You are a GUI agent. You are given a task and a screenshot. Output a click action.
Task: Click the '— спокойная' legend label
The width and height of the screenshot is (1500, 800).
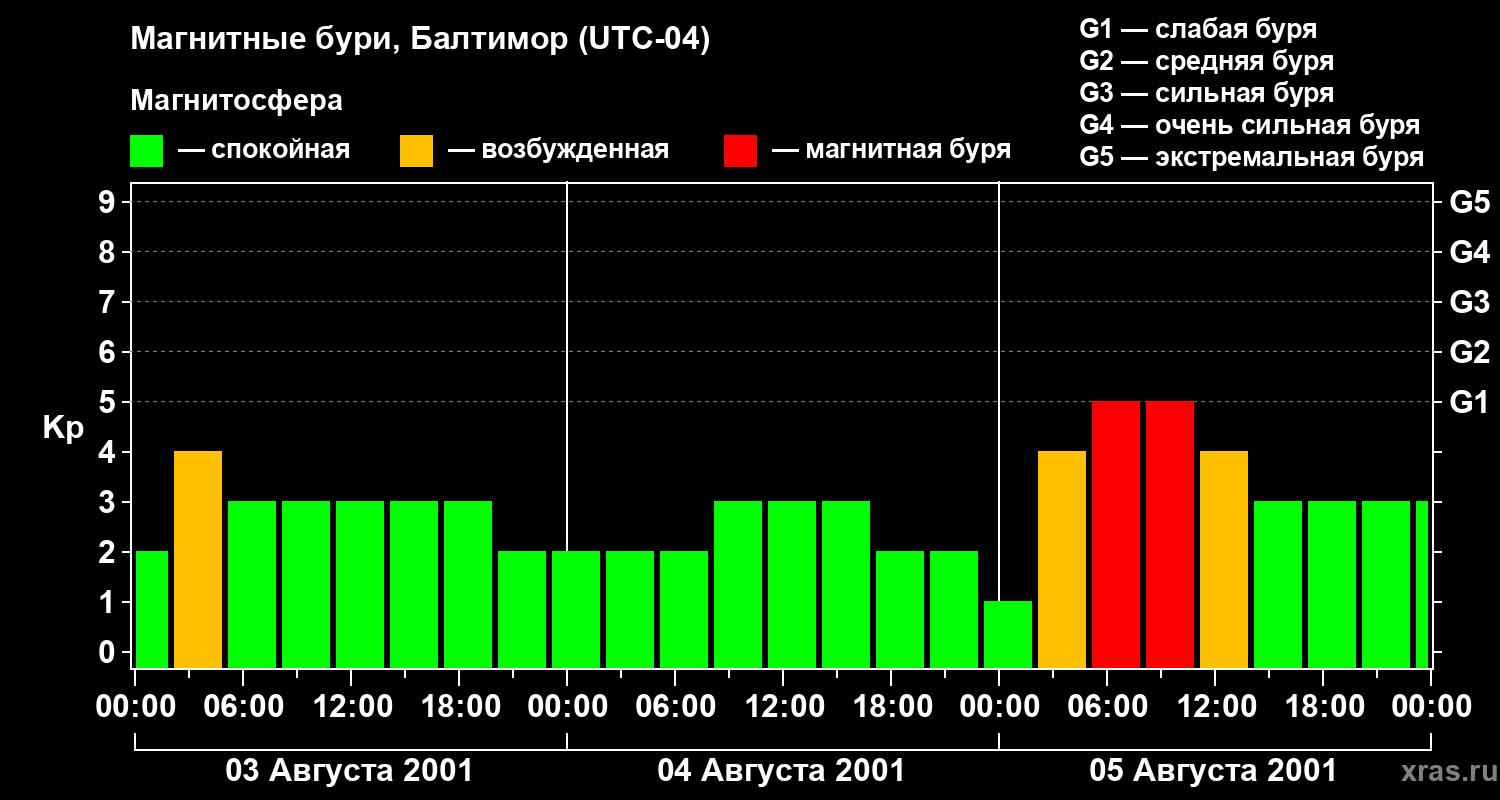264,150
